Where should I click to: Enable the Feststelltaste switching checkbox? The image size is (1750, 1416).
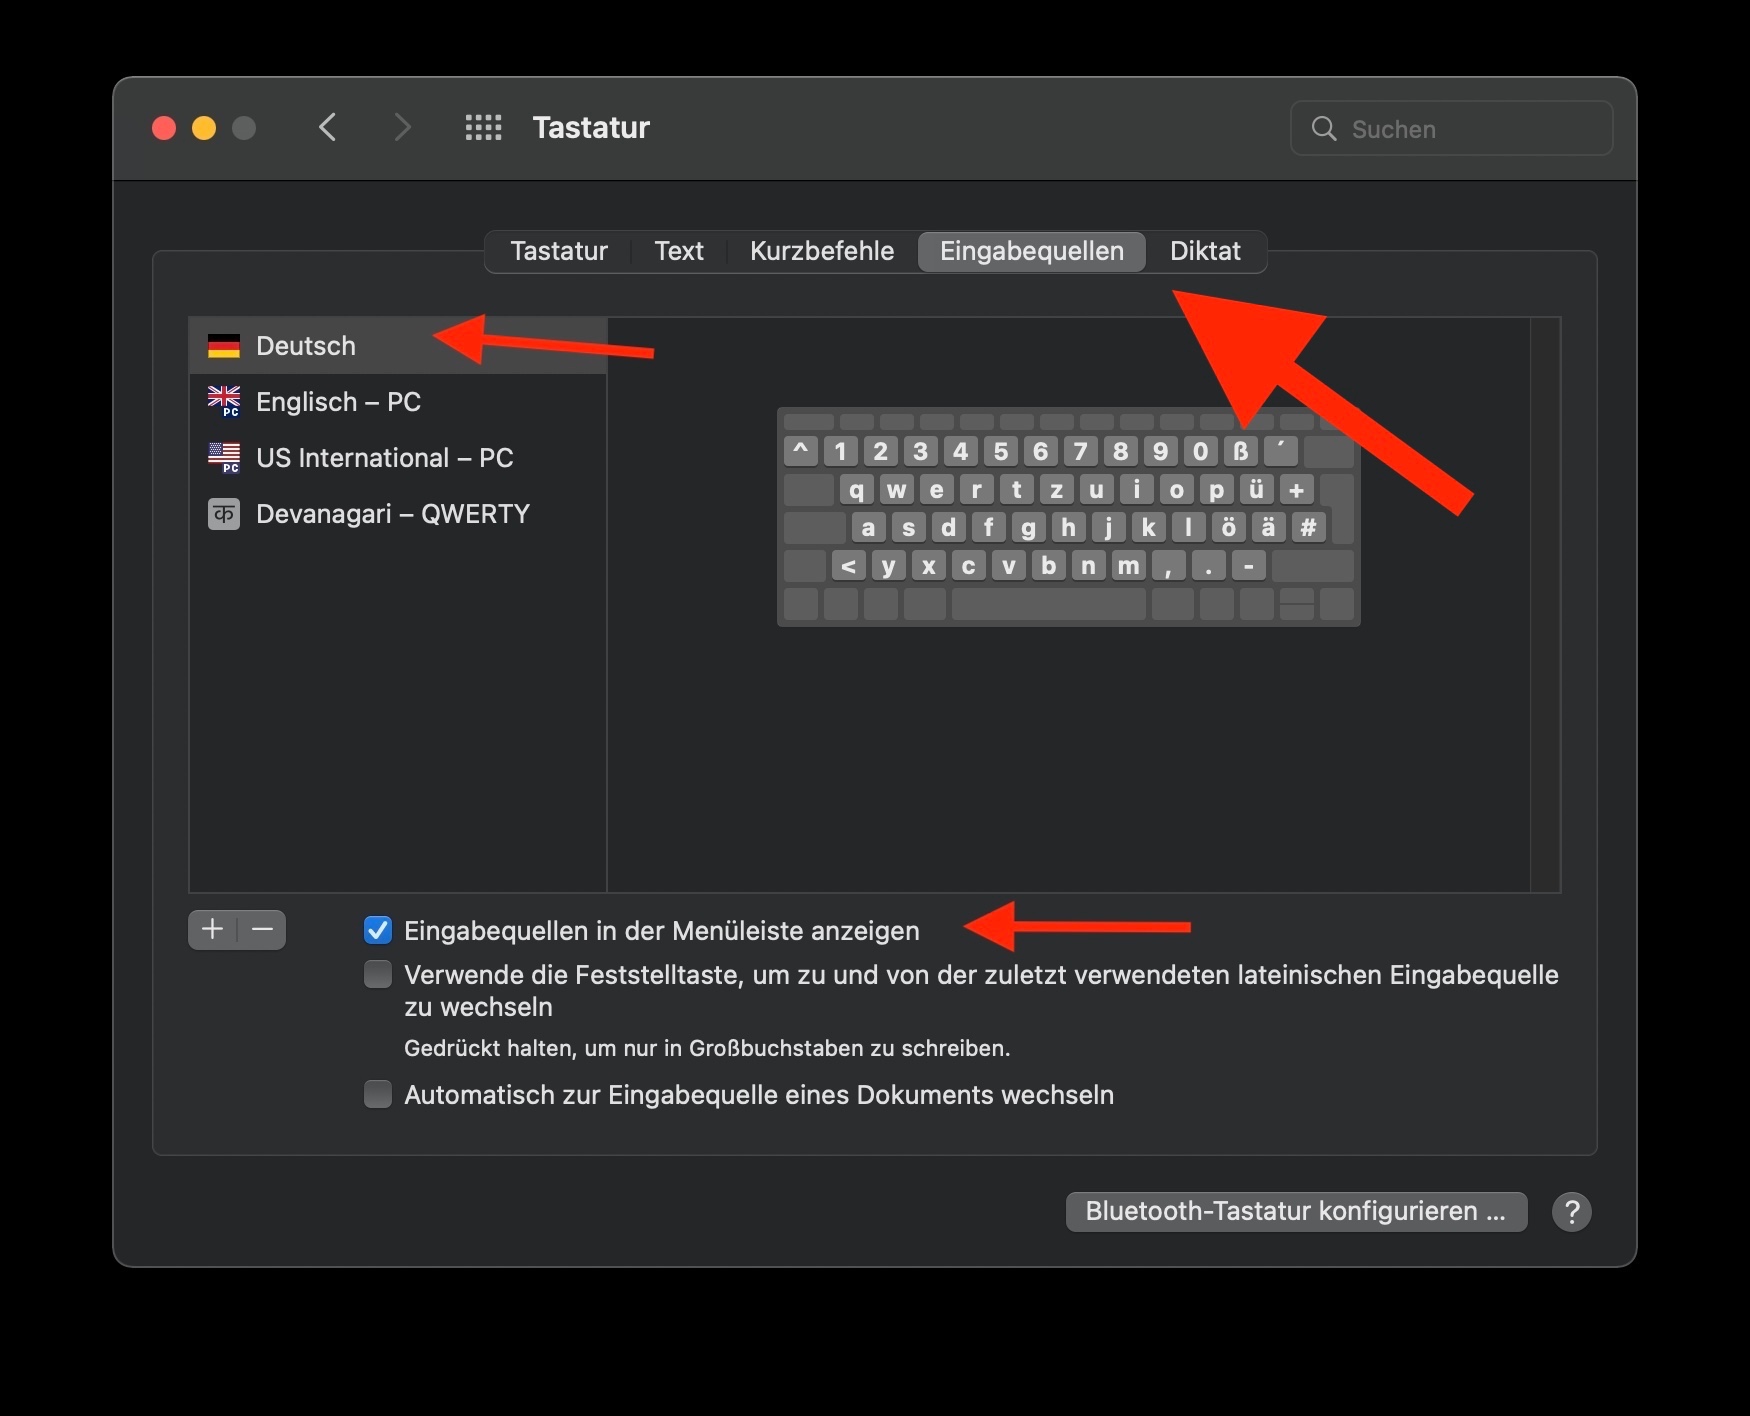[x=378, y=975]
